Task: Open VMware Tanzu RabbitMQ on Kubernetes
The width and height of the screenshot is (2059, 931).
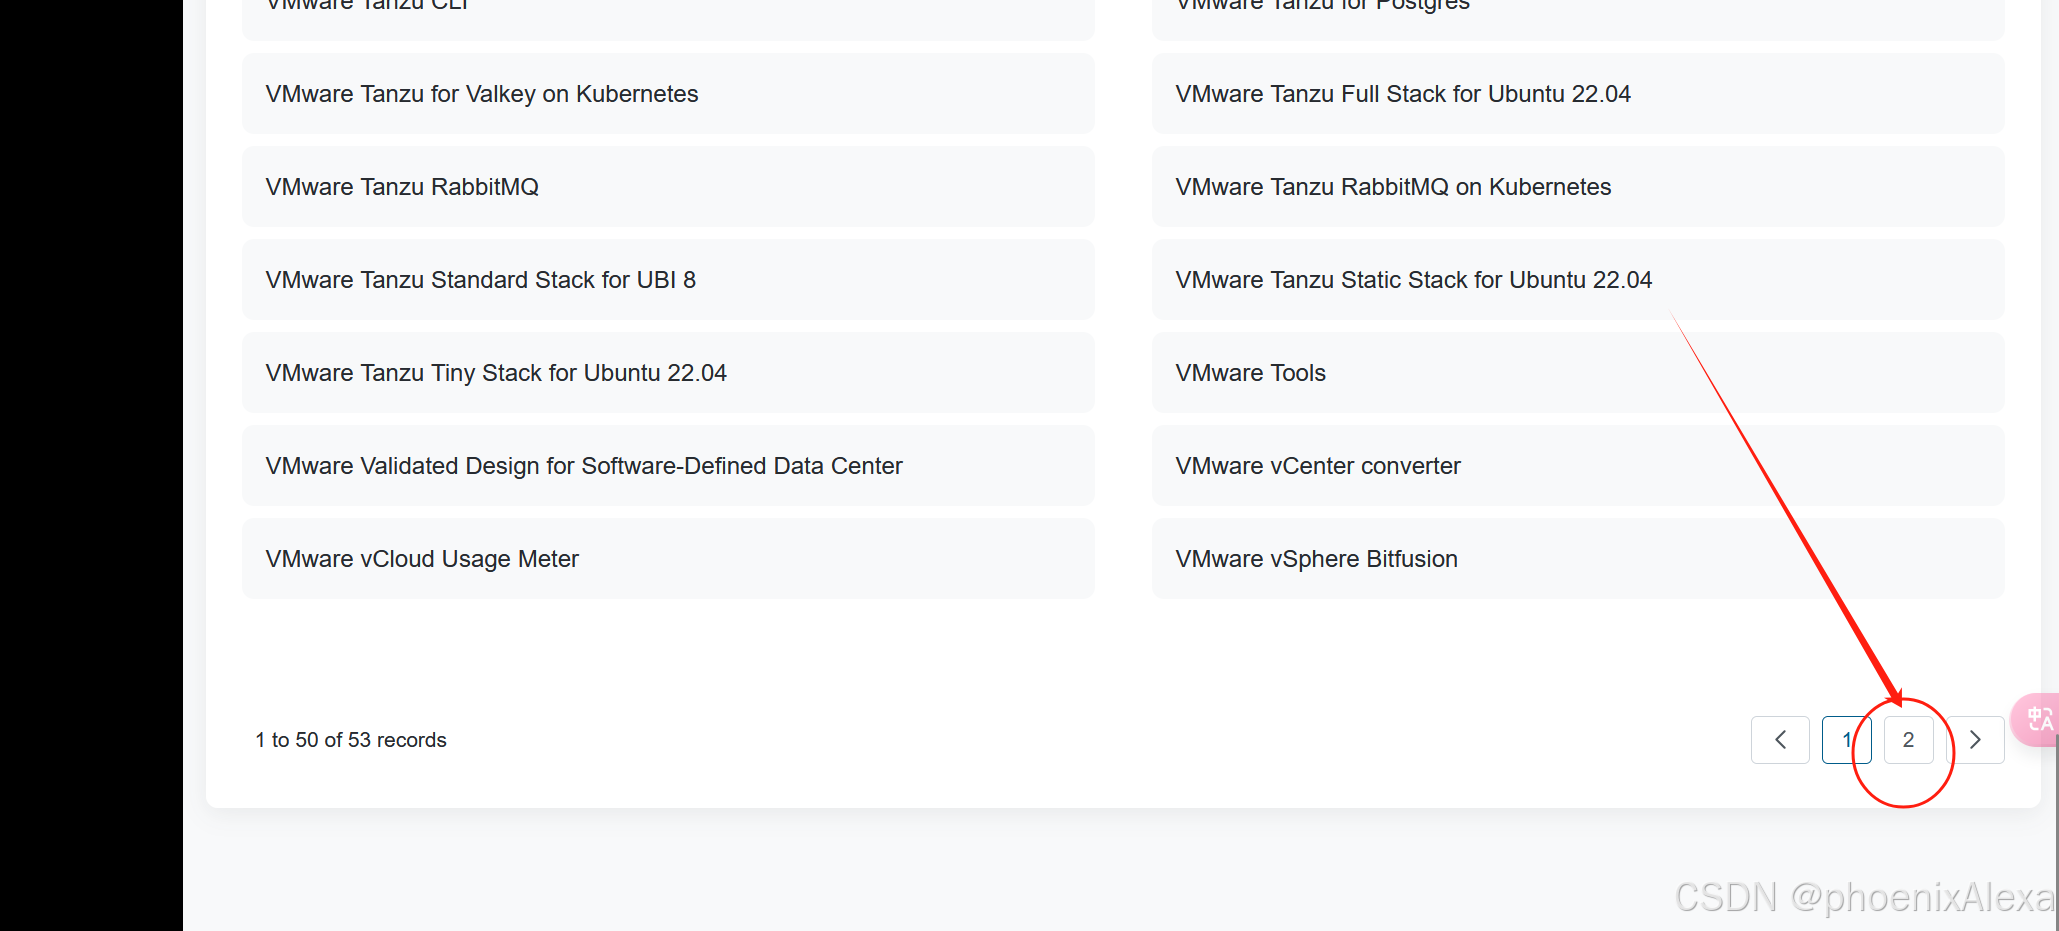Action: pyautogui.click(x=1578, y=187)
